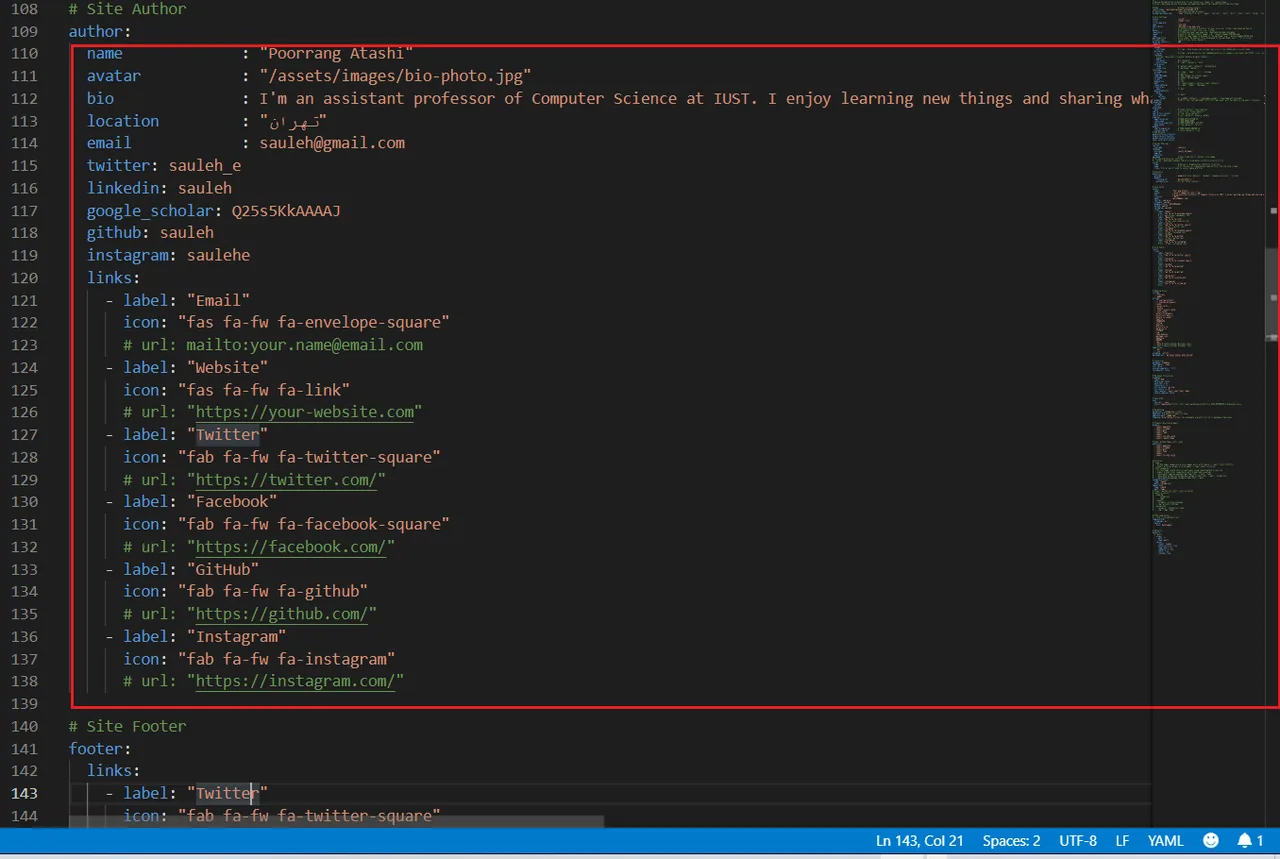Image resolution: width=1280 pixels, height=859 pixels.
Task: Place cursor on the "# Site Author" comment
Action: point(127,9)
